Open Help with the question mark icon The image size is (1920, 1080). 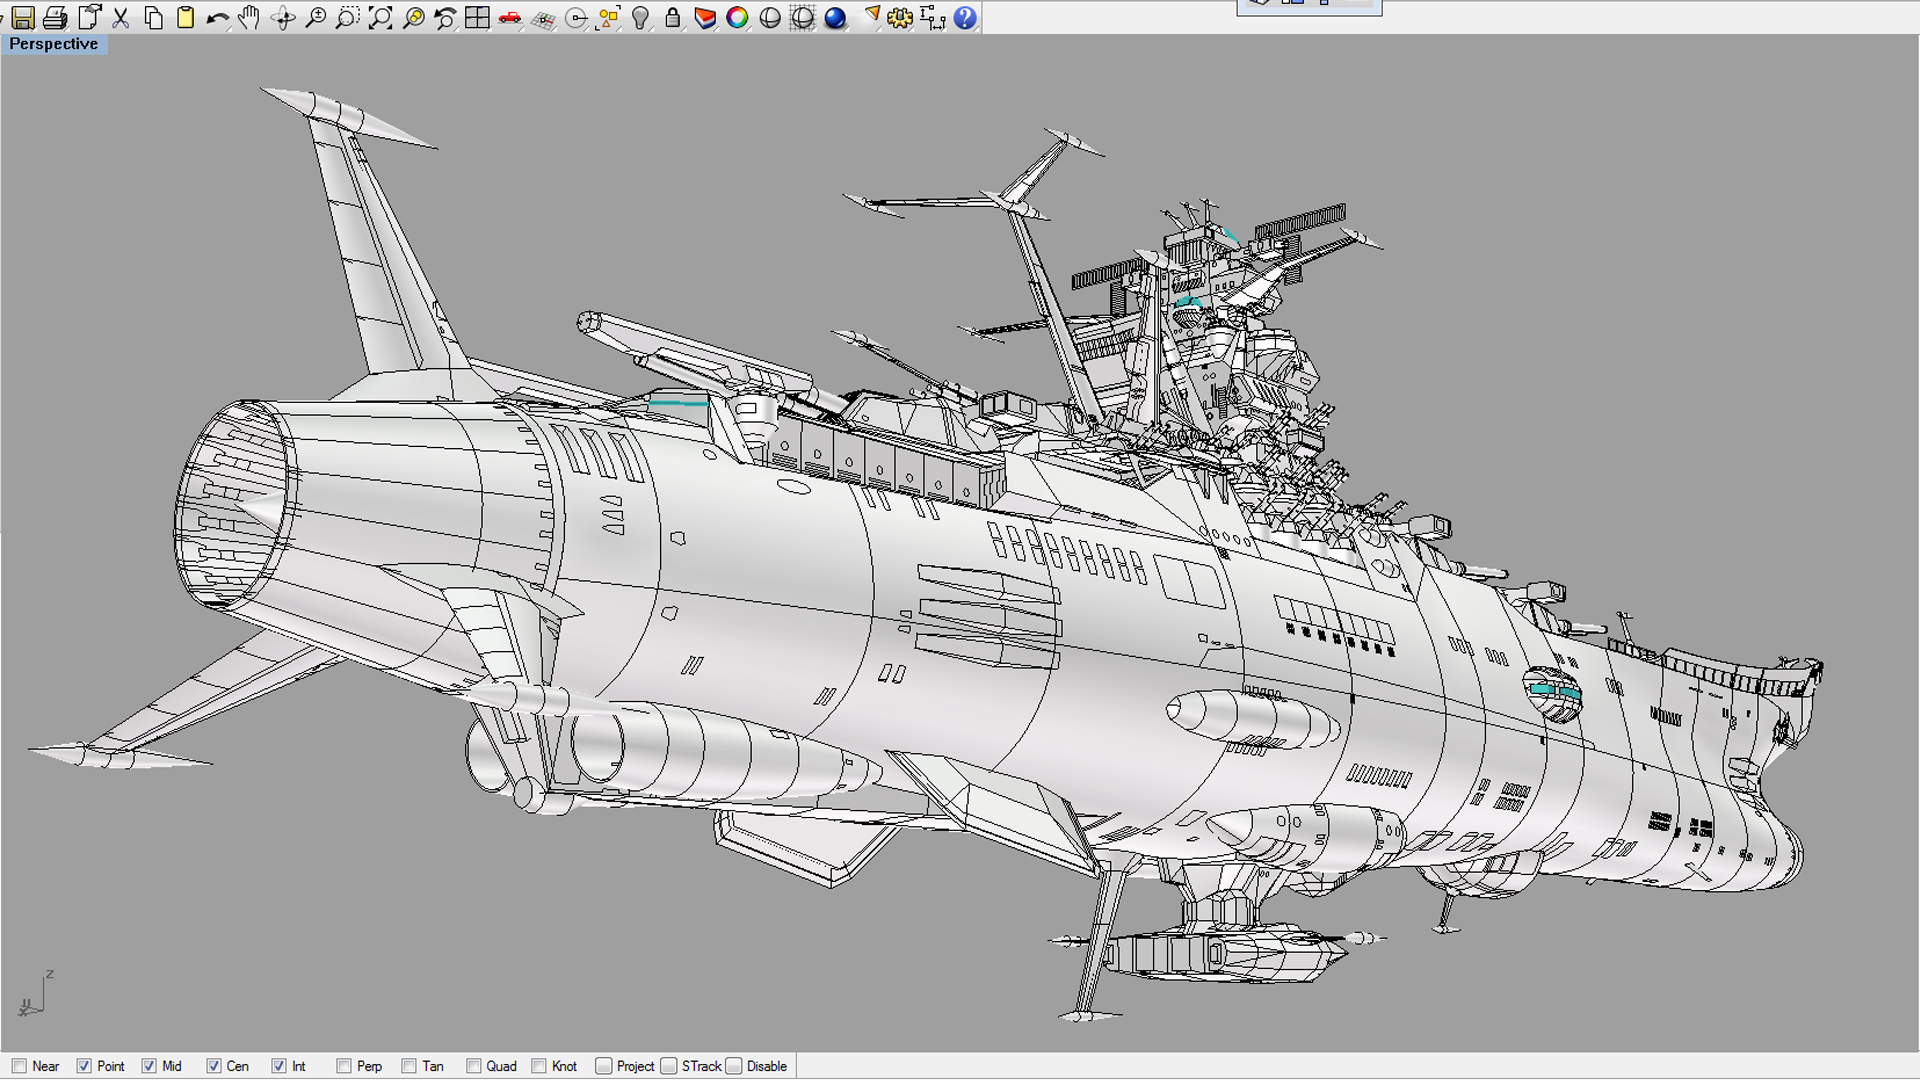point(965,18)
